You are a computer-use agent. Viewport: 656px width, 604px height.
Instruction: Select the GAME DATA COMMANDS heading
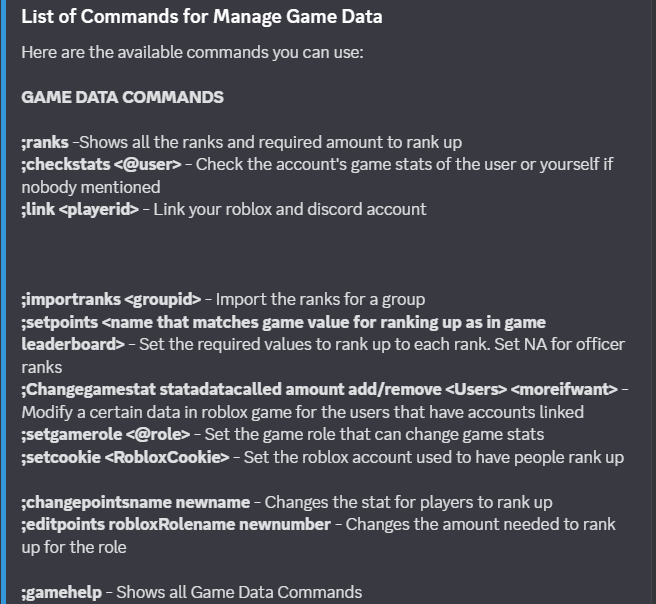pos(123,97)
